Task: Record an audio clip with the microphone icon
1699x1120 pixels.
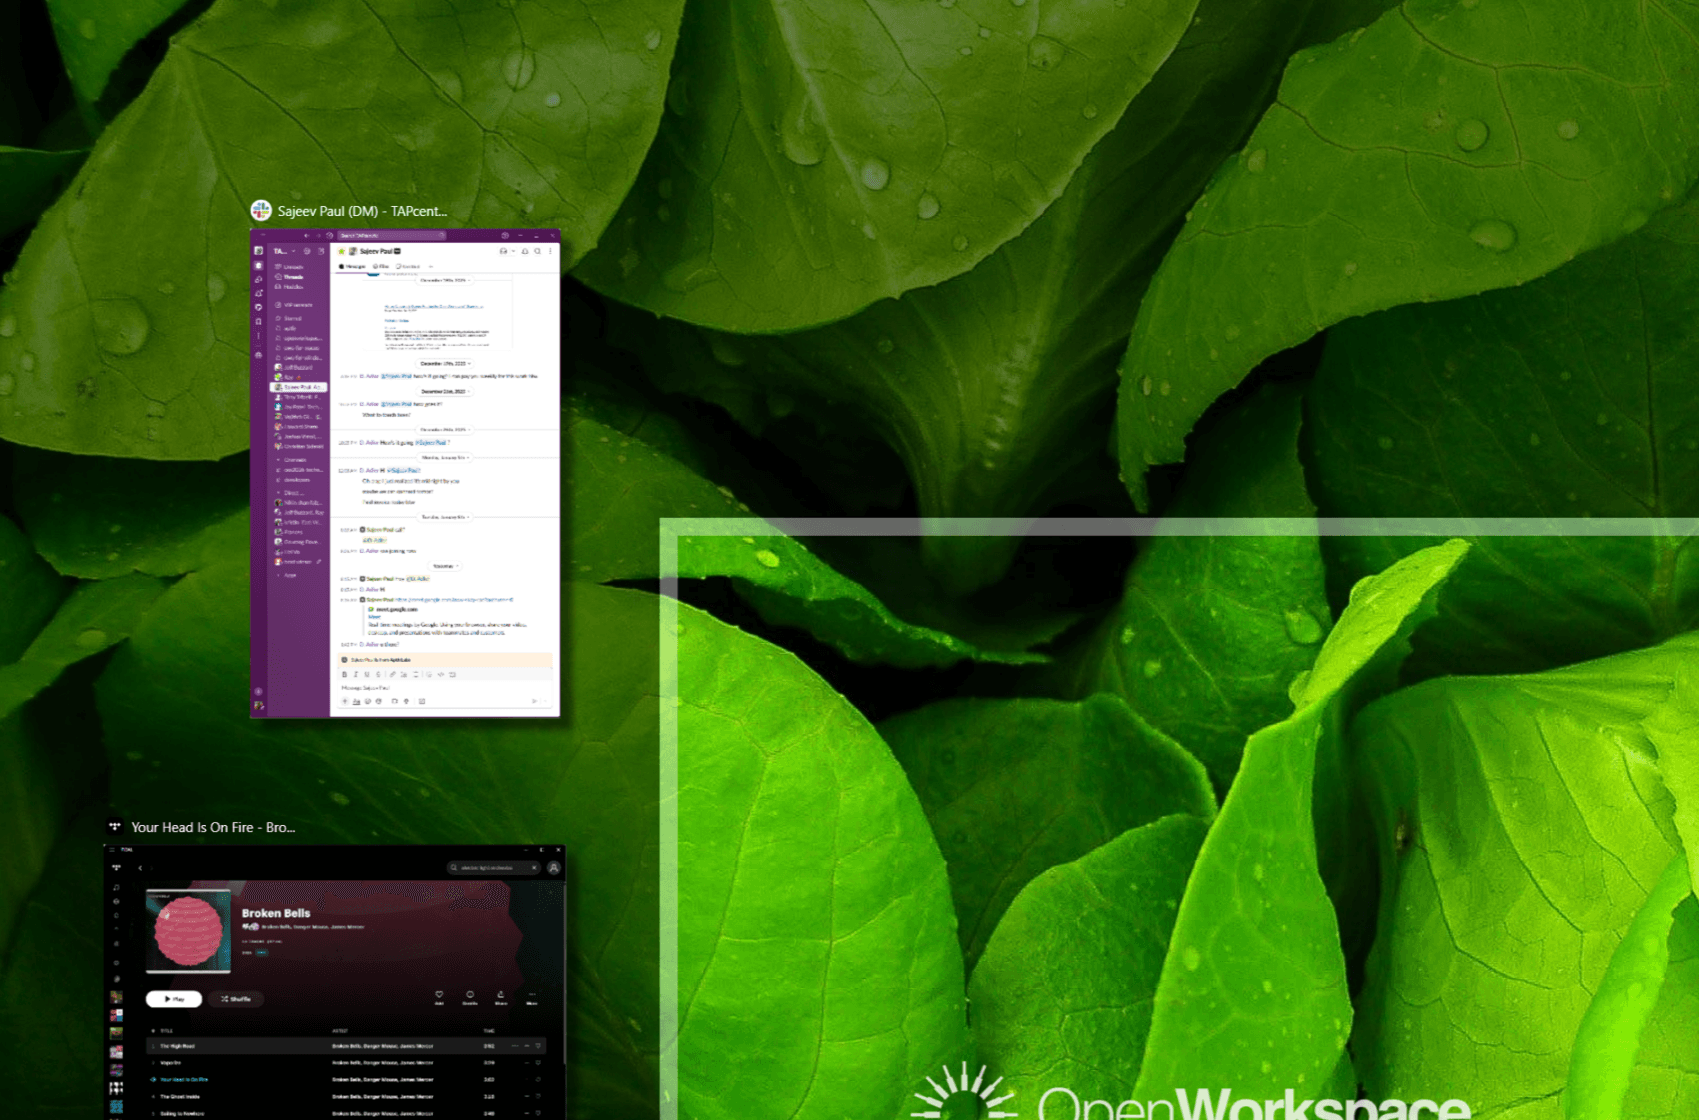Action: pyautogui.click(x=406, y=702)
